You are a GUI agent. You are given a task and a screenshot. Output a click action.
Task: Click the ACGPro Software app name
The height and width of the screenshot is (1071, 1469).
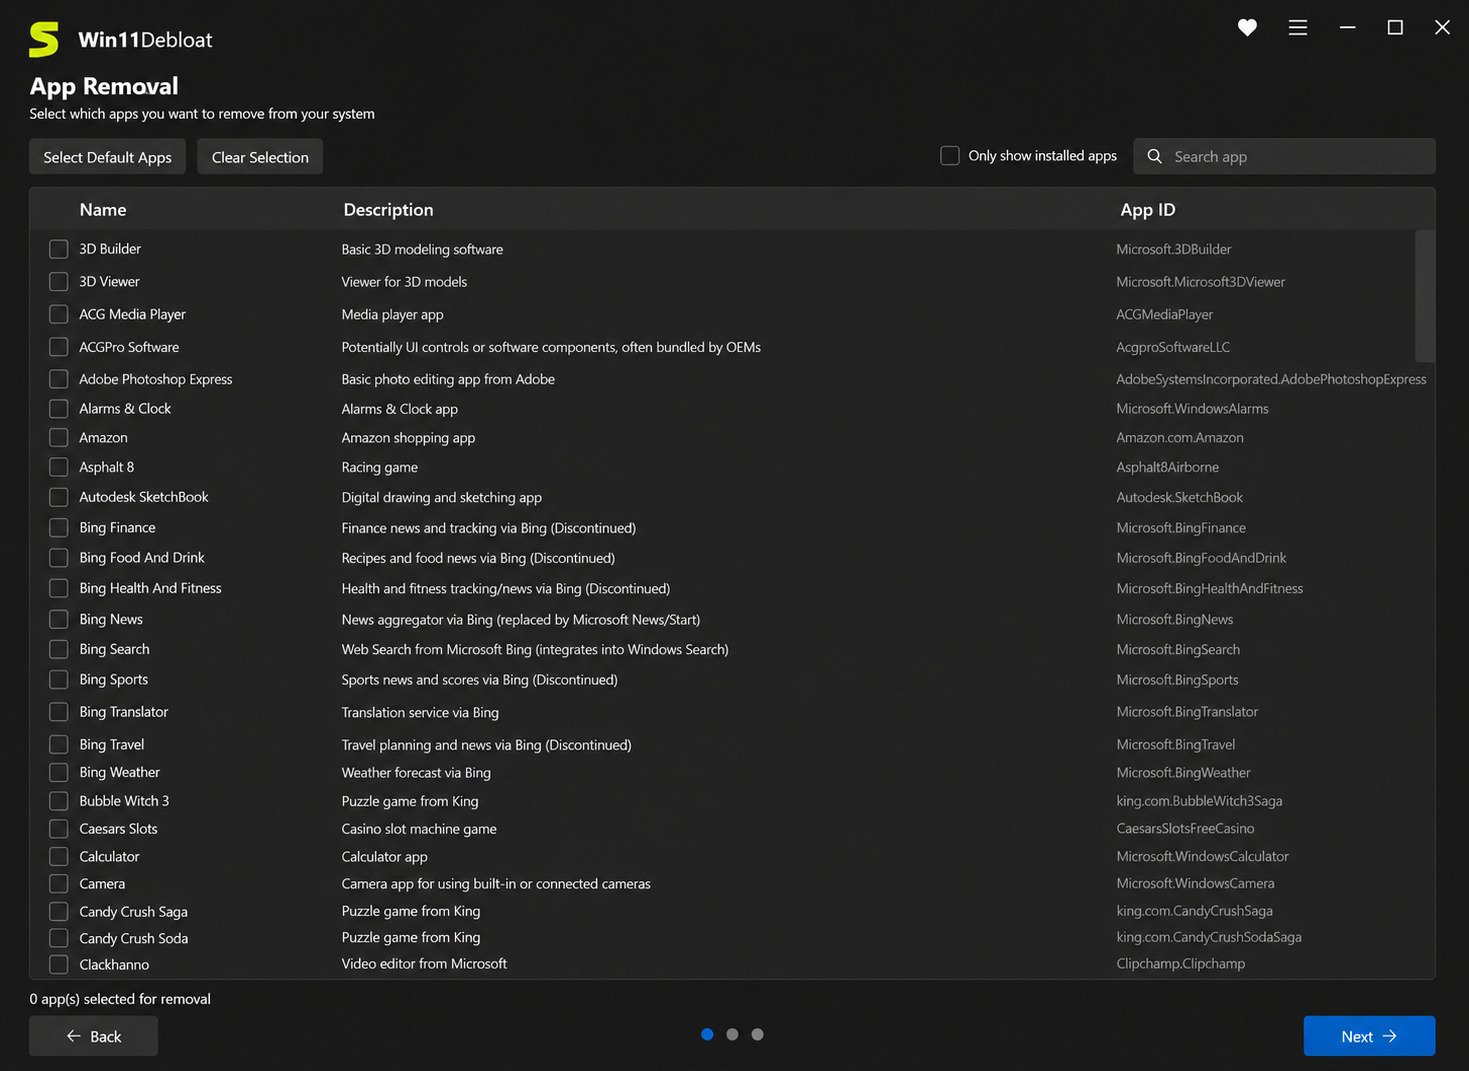point(129,347)
